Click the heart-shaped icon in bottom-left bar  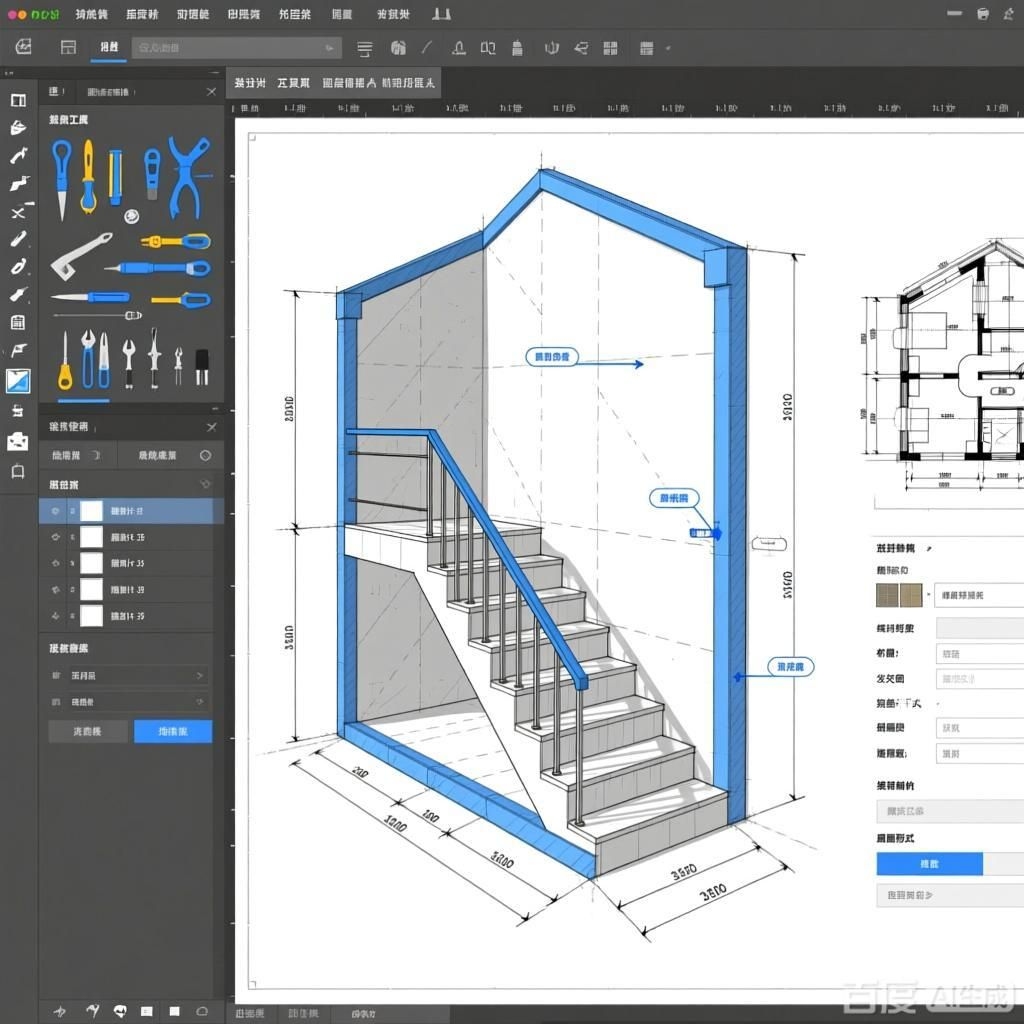point(120,1011)
